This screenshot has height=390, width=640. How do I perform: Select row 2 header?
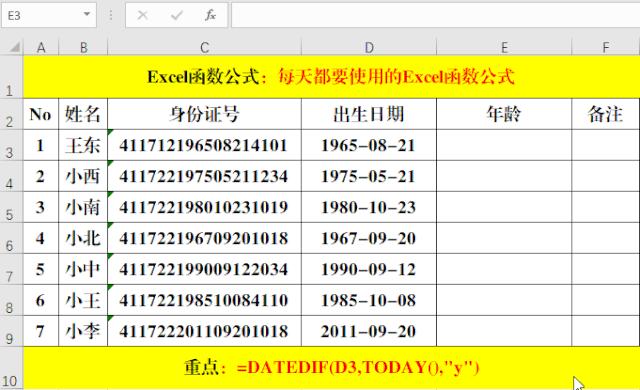click(11, 114)
